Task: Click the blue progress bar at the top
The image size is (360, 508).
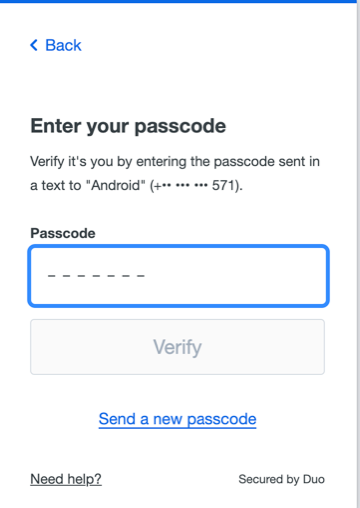Action: coord(178,1)
